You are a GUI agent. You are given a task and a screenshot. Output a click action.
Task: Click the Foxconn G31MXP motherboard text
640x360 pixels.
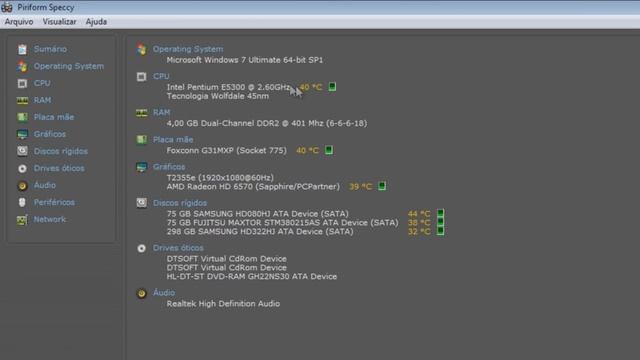tap(227, 150)
